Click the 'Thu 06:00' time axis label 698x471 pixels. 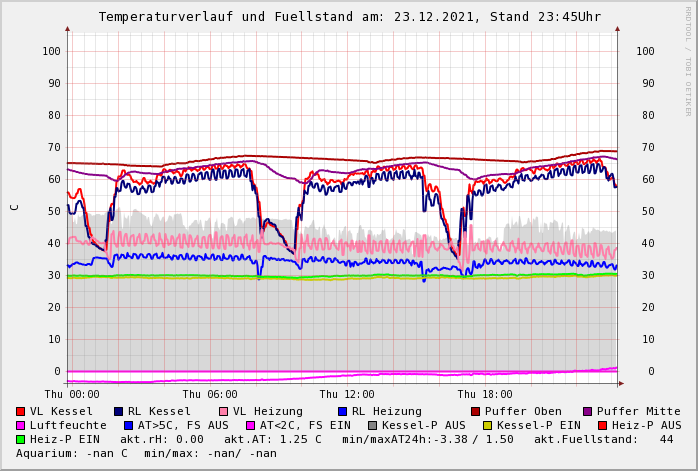pos(210,394)
